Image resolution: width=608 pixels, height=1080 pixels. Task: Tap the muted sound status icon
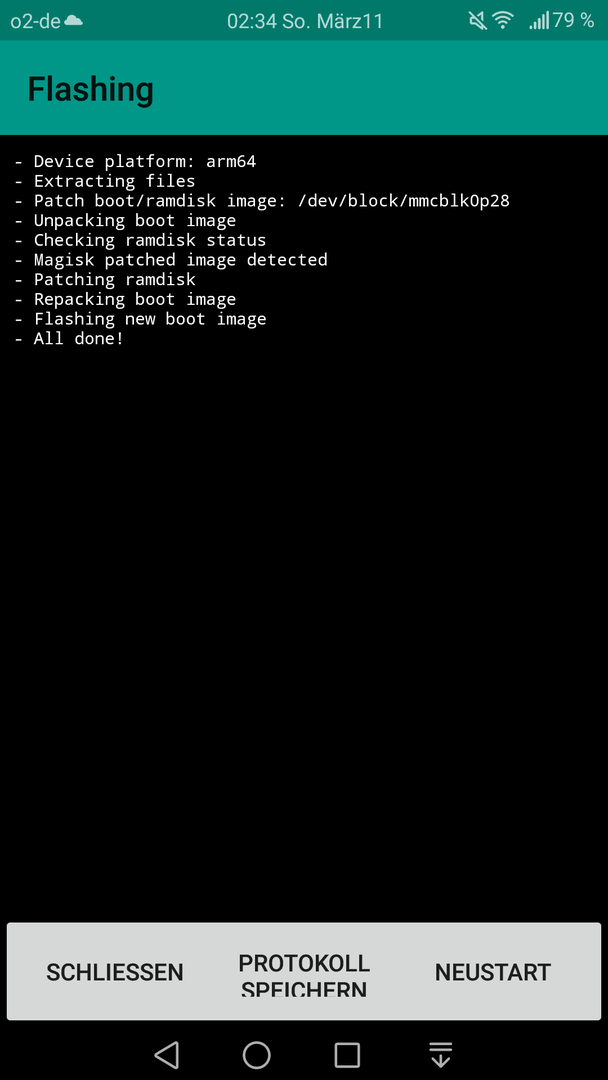(x=478, y=21)
